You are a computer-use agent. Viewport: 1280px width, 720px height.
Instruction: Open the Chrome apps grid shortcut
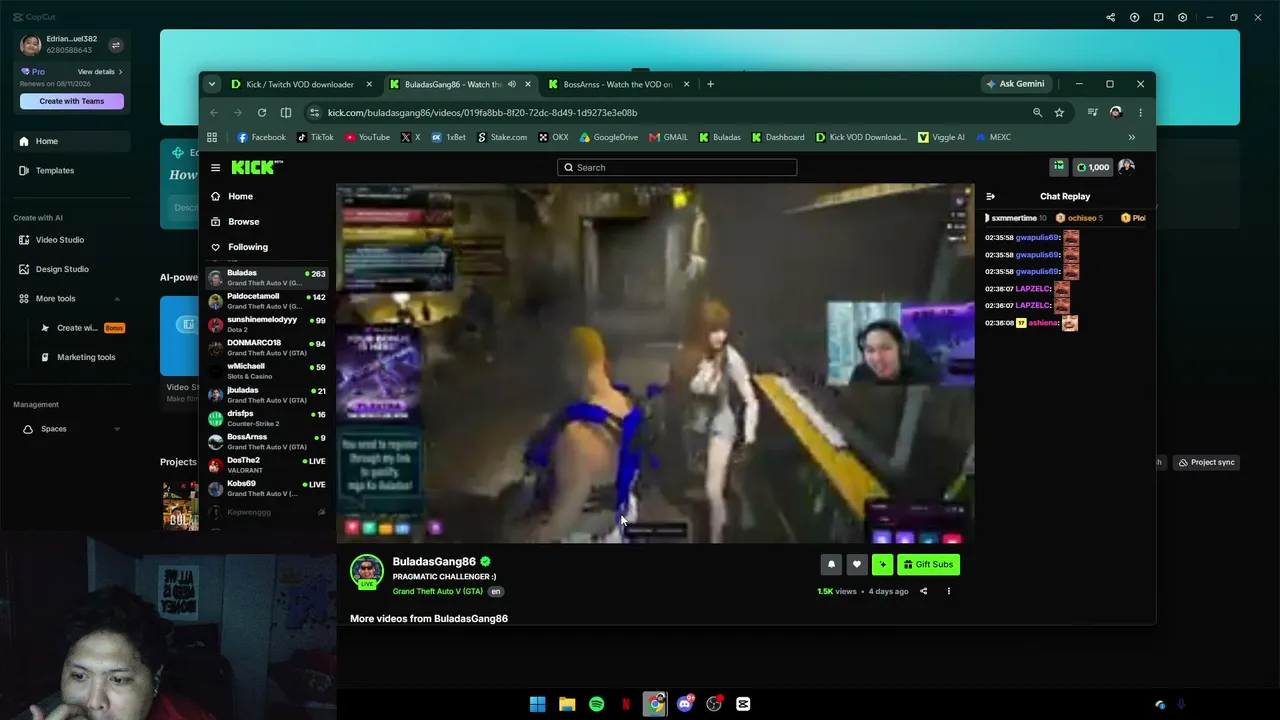pyautogui.click(x=212, y=137)
